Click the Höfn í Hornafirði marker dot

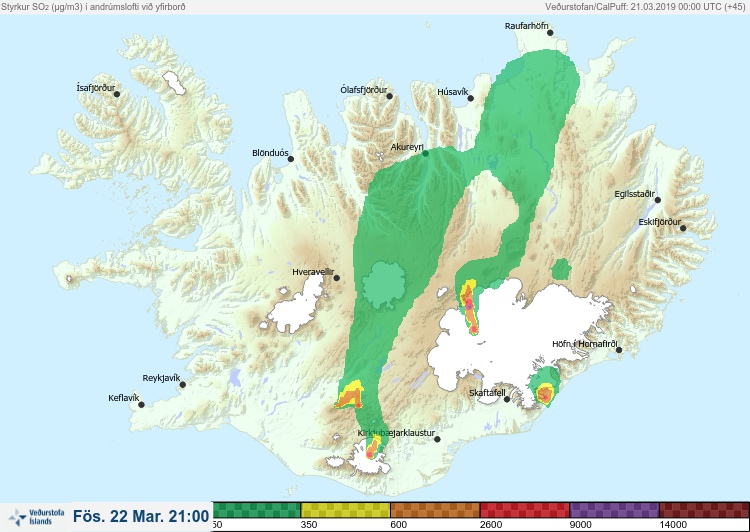tap(619, 350)
